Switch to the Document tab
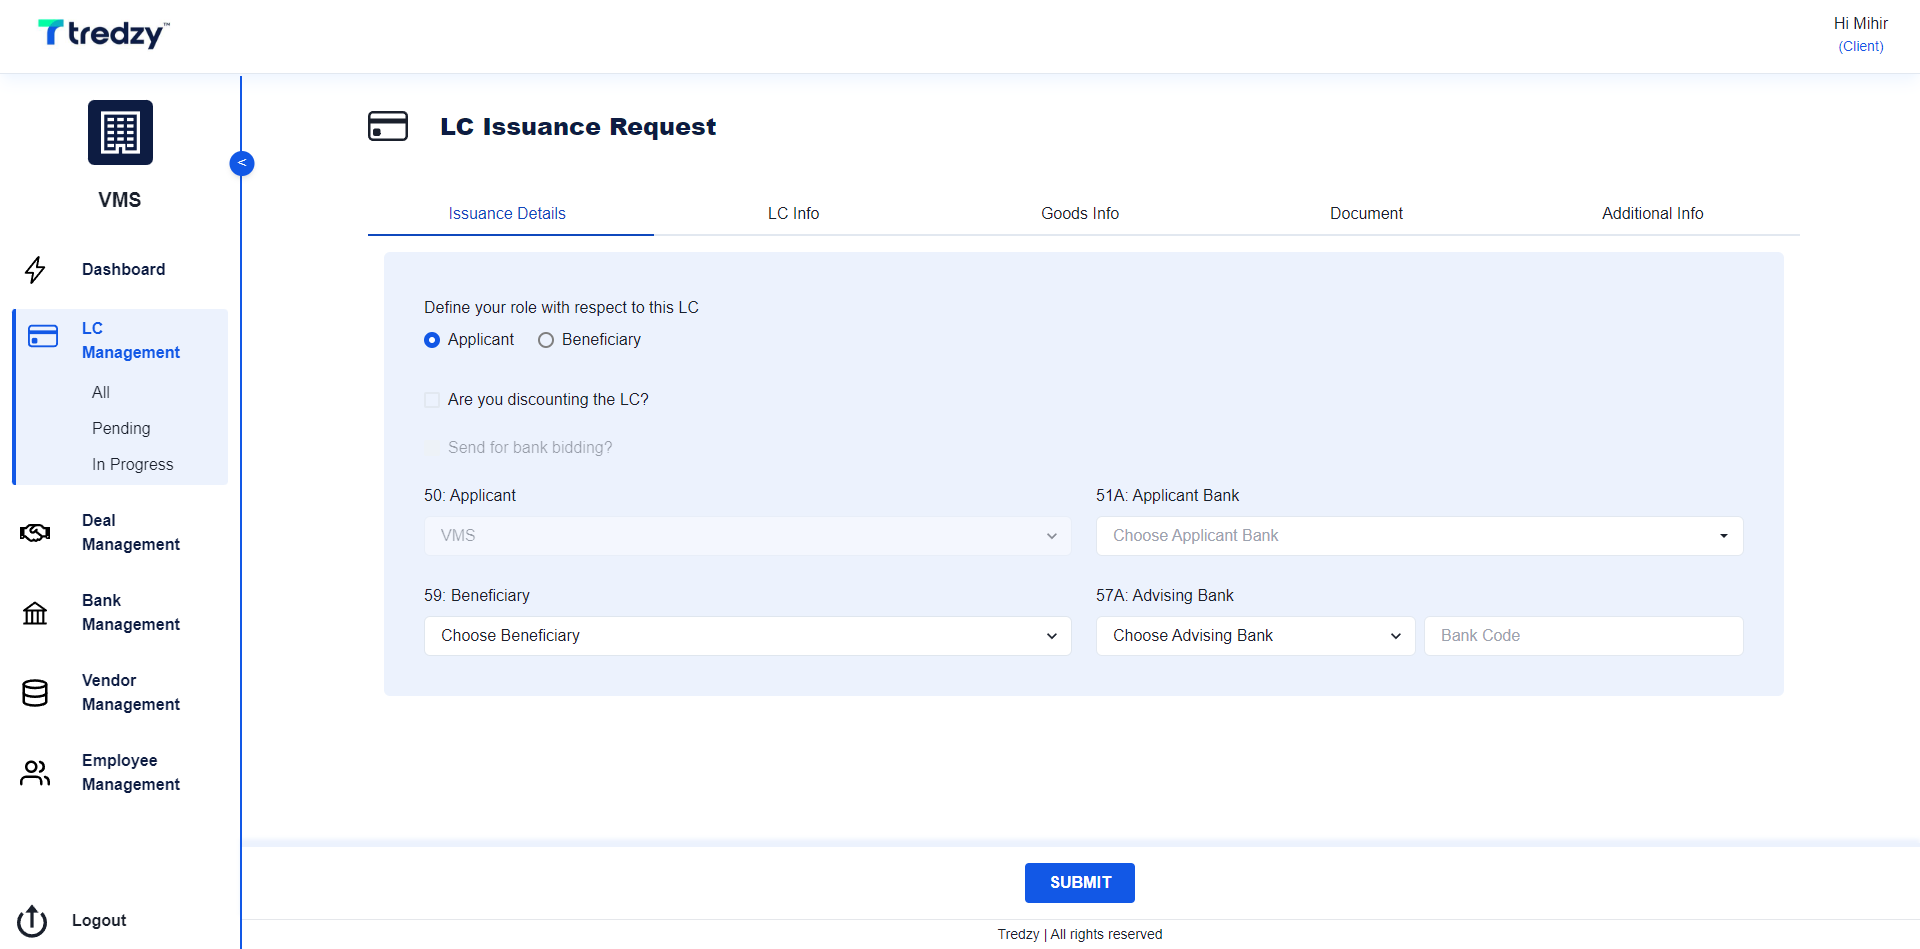This screenshot has width=1920, height=949. (x=1366, y=214)
